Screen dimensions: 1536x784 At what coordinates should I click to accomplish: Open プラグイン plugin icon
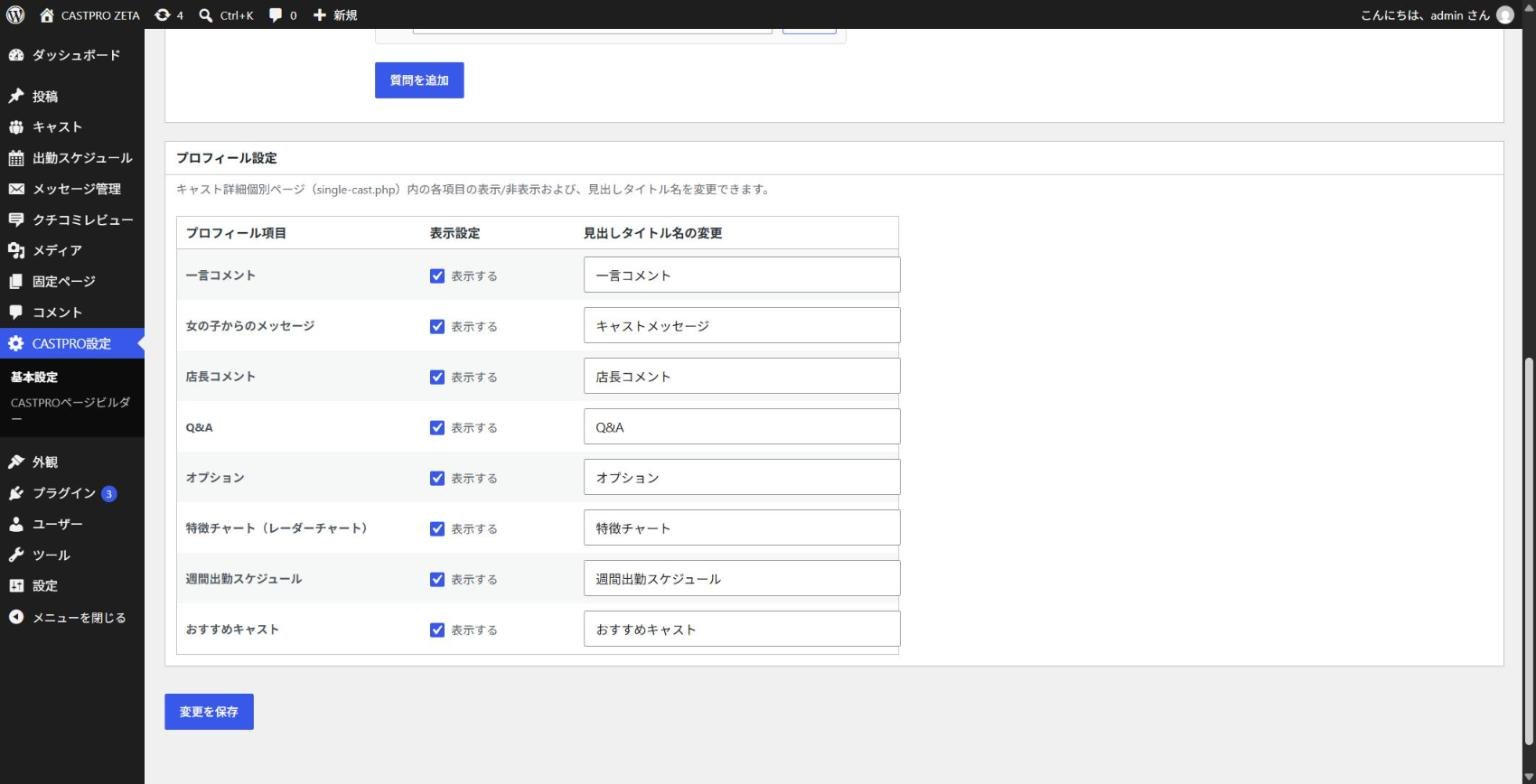[x=16, y=493]
